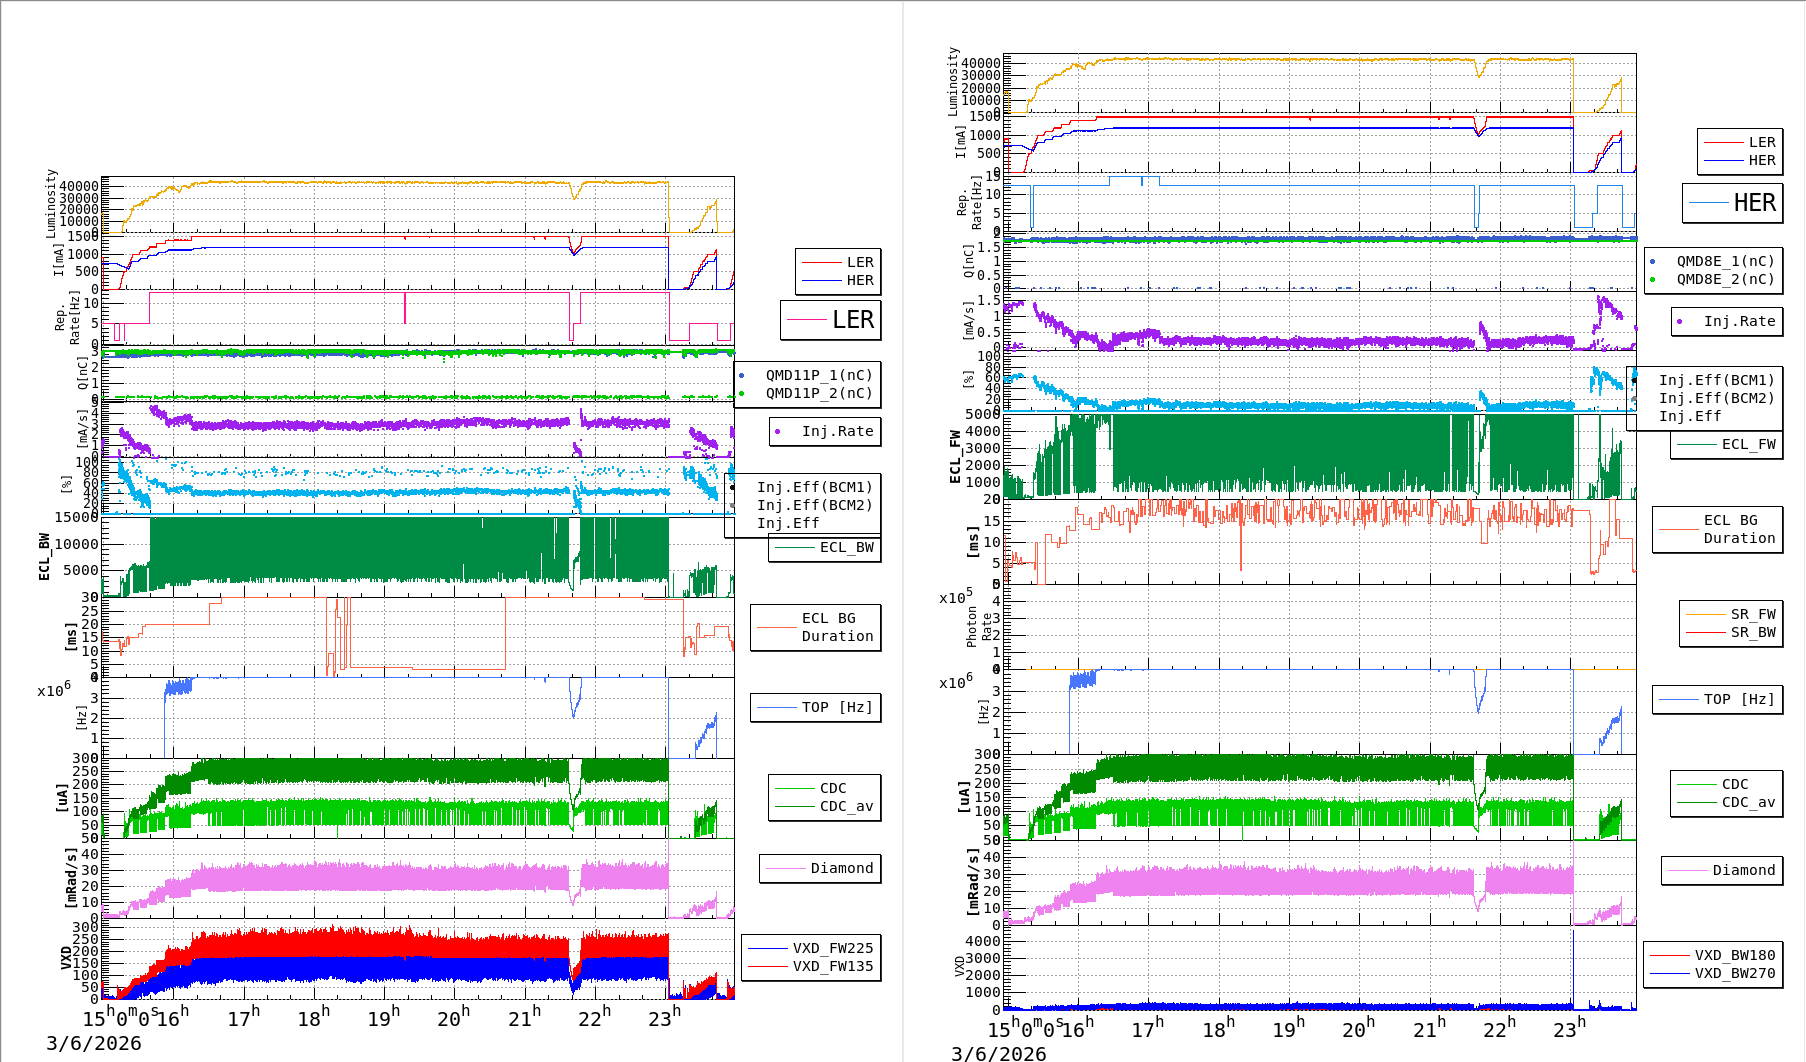Select the CDC_av legend entry in left plot
Viewport: 1806px width, 1062px height.
(845, 806)
